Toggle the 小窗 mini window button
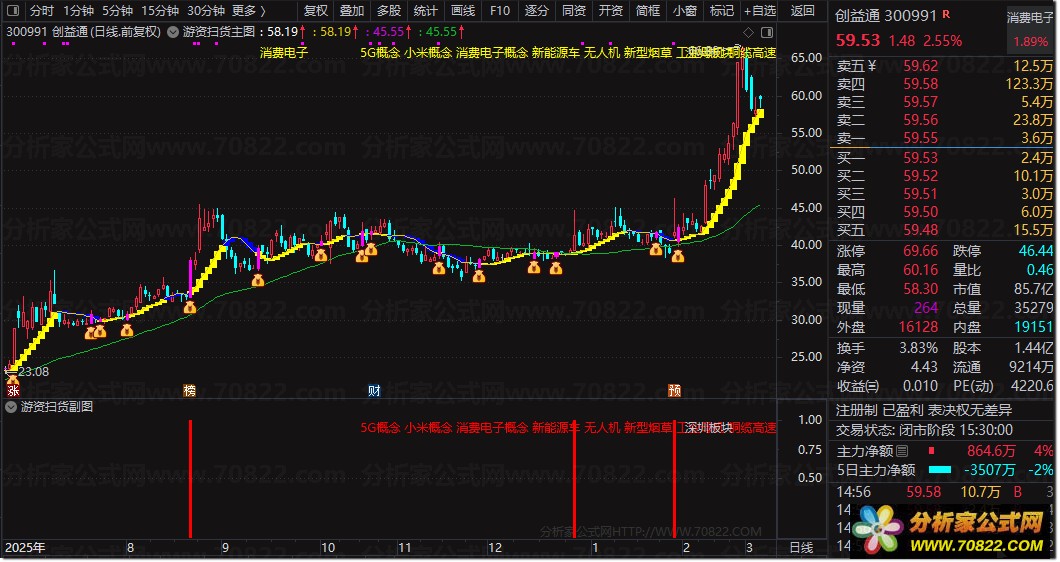This screenshot has width=1060, height=562. click(685, 11)
